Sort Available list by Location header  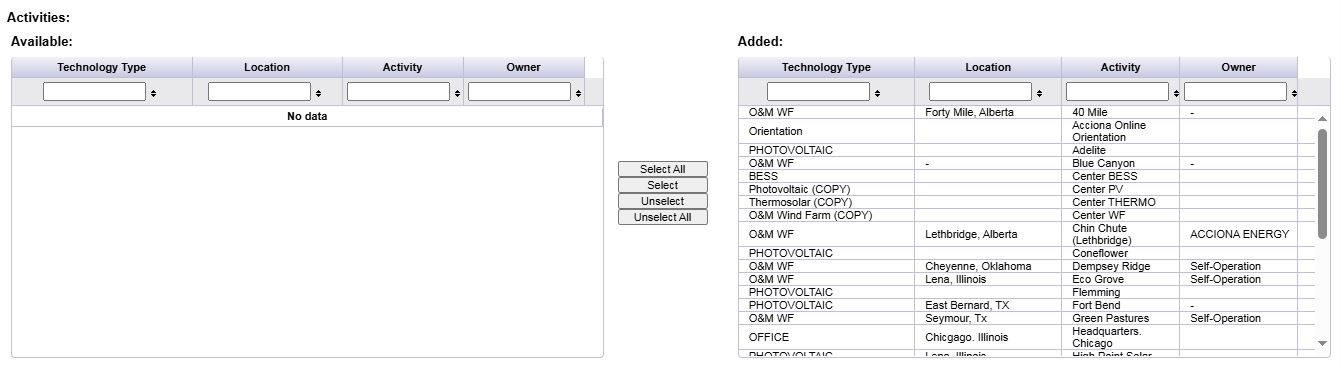[267, 67]
